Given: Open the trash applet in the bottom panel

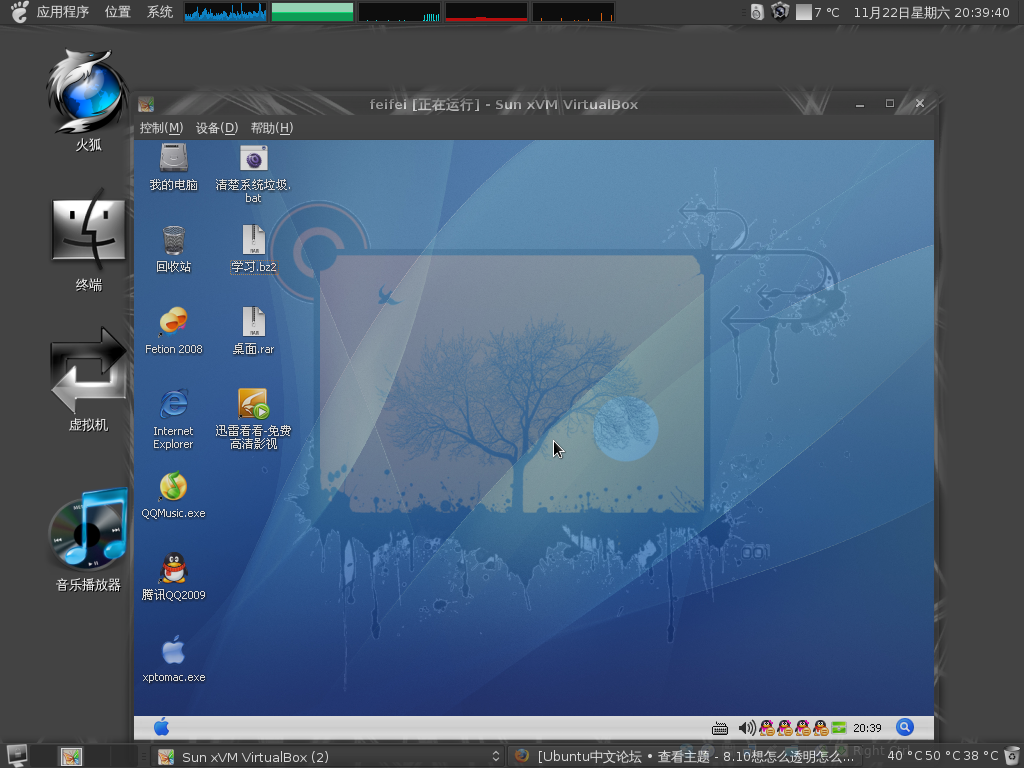Looking at the screenshot, I should (1012, 756).
